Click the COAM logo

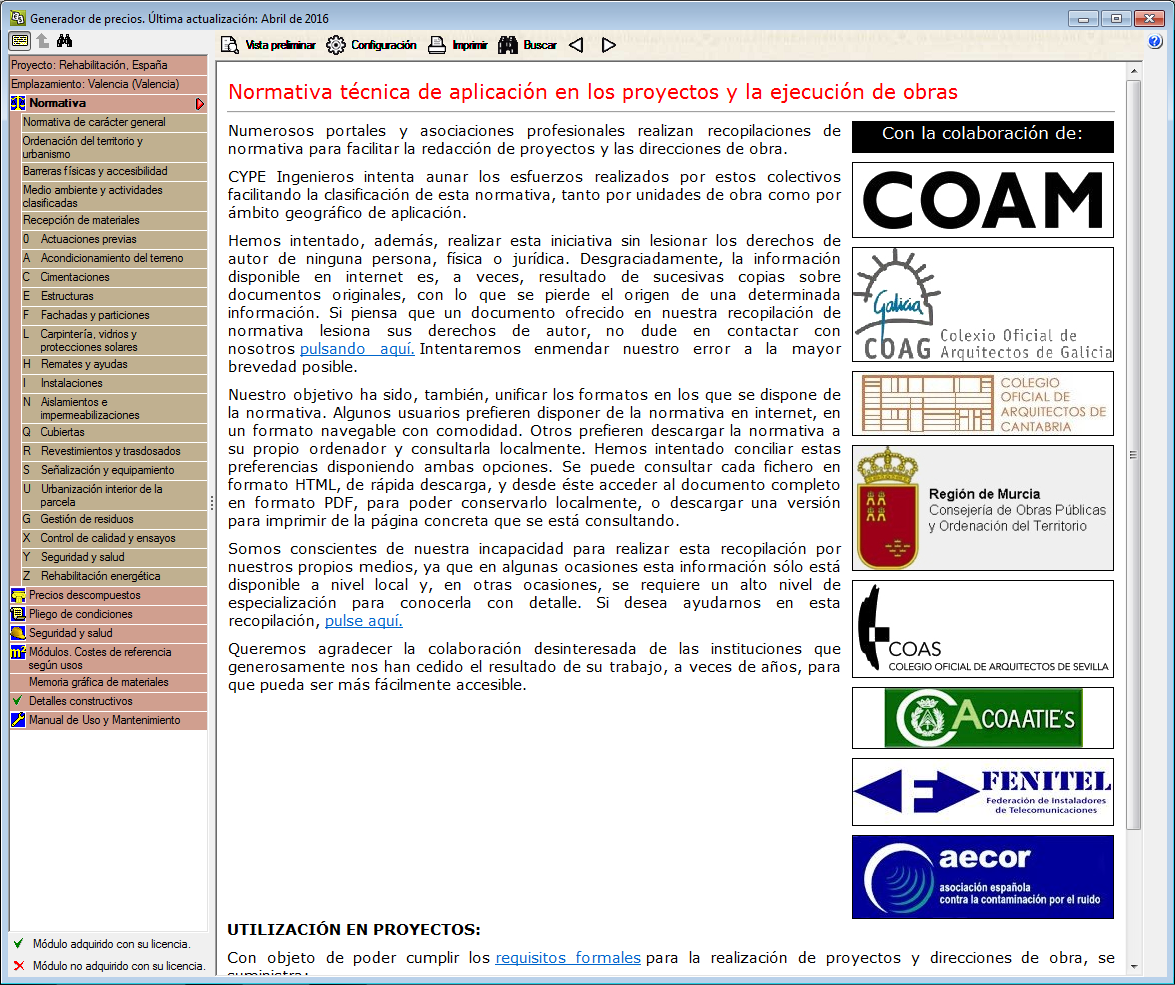pos(982,200)
